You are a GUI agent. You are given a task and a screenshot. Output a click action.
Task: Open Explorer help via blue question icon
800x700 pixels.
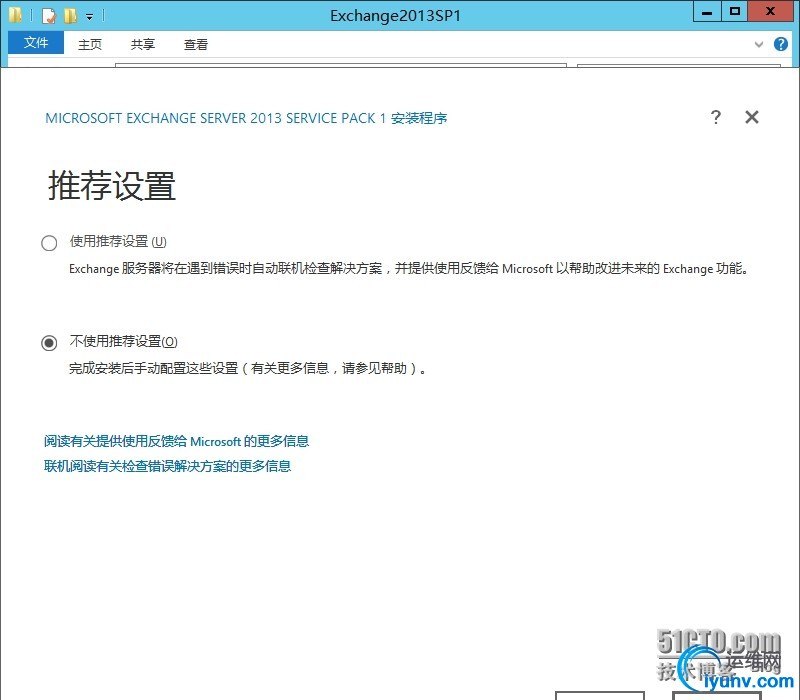(781, 44)
